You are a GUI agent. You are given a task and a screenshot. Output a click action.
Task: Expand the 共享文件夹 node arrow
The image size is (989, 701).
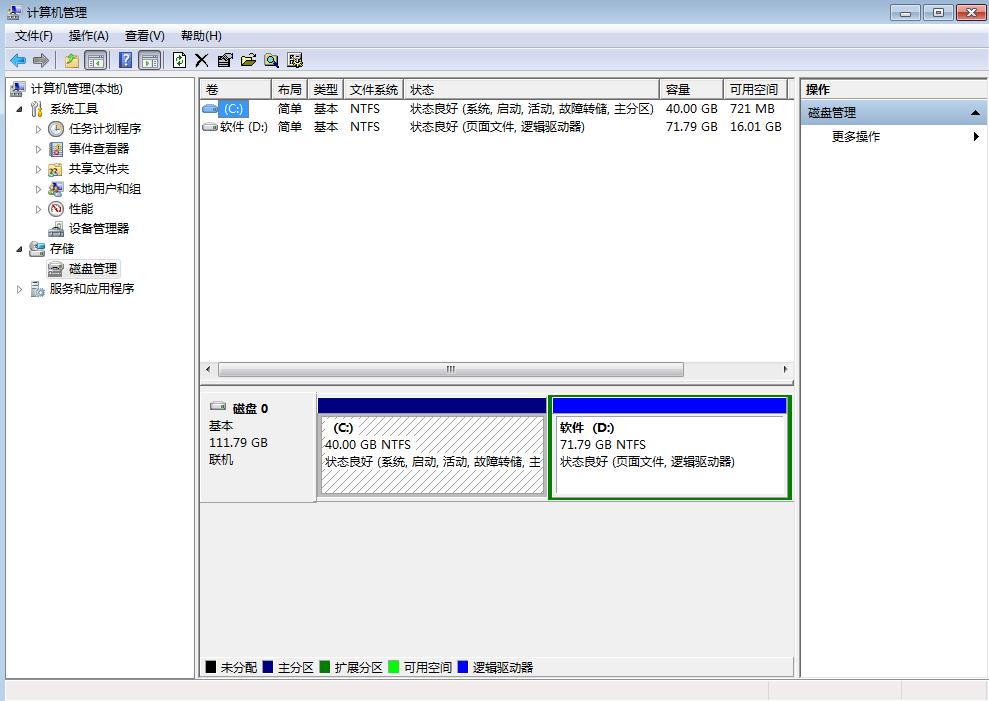38,169
